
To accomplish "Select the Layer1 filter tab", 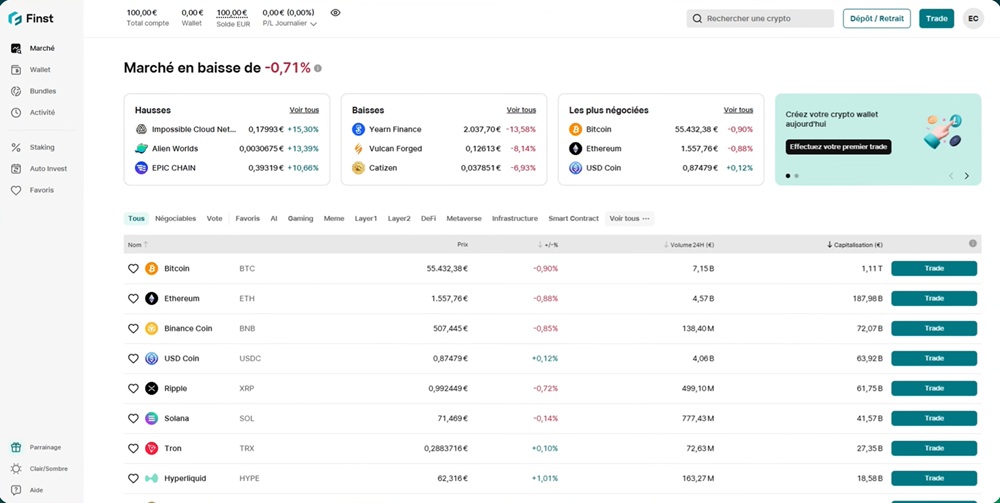I will click(365, 219).
